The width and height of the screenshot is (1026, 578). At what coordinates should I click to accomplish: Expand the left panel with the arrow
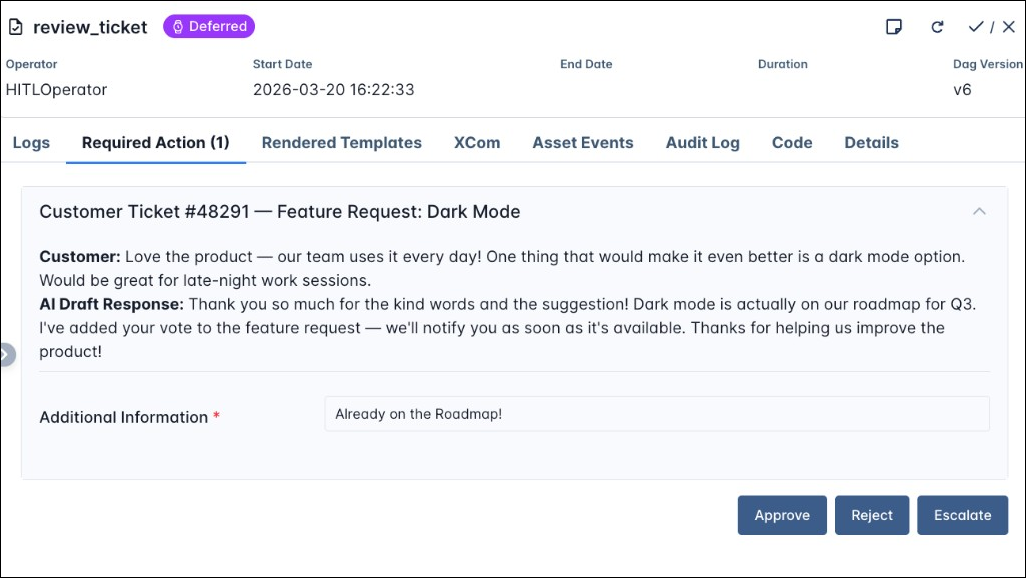coord(7,354)
